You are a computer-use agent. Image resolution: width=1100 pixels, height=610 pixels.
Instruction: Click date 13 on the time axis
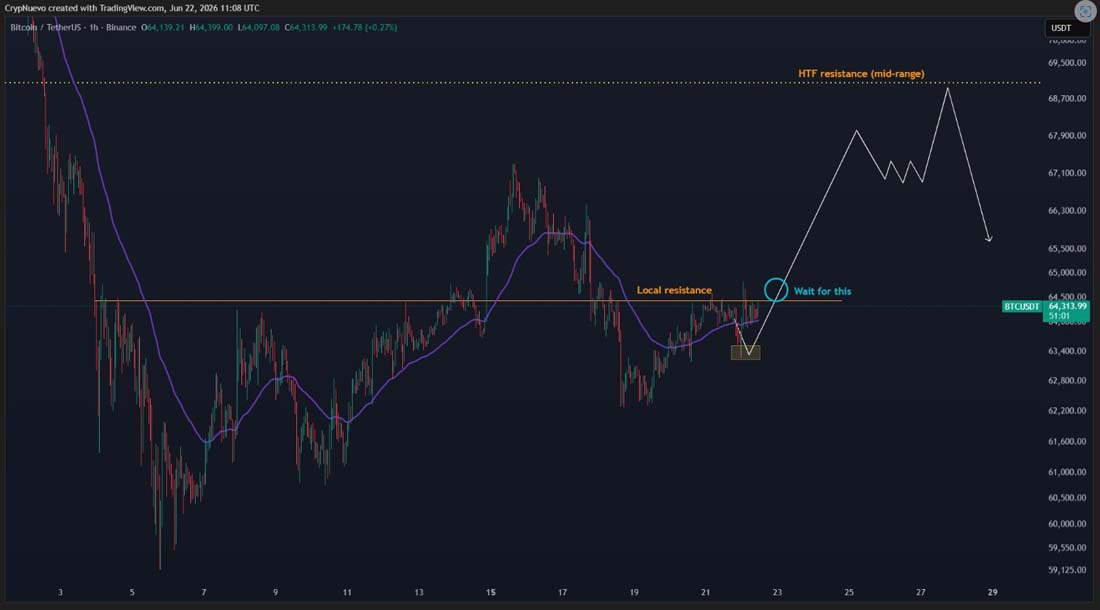[419, 592]
